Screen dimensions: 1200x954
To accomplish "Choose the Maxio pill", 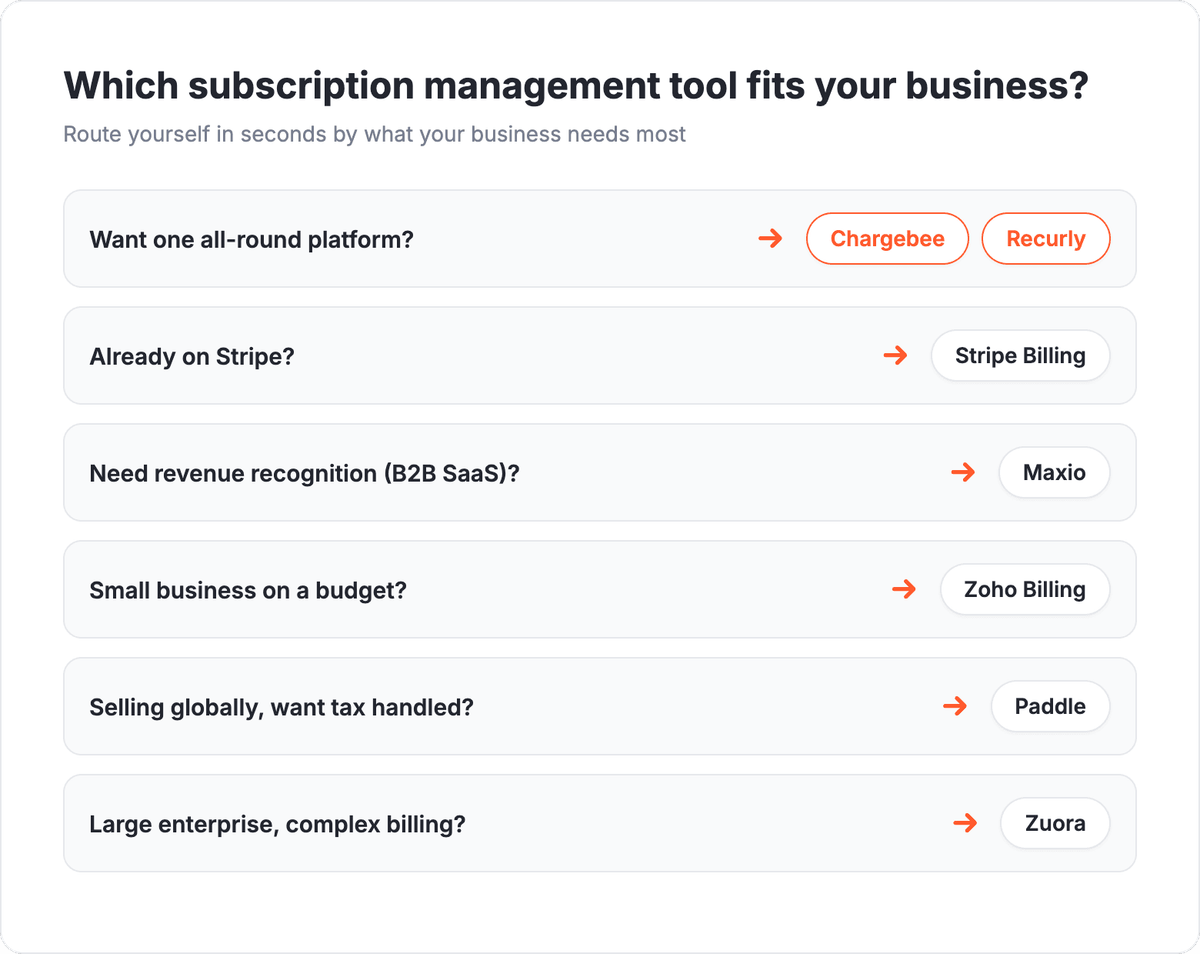I will click(1054, 473).
